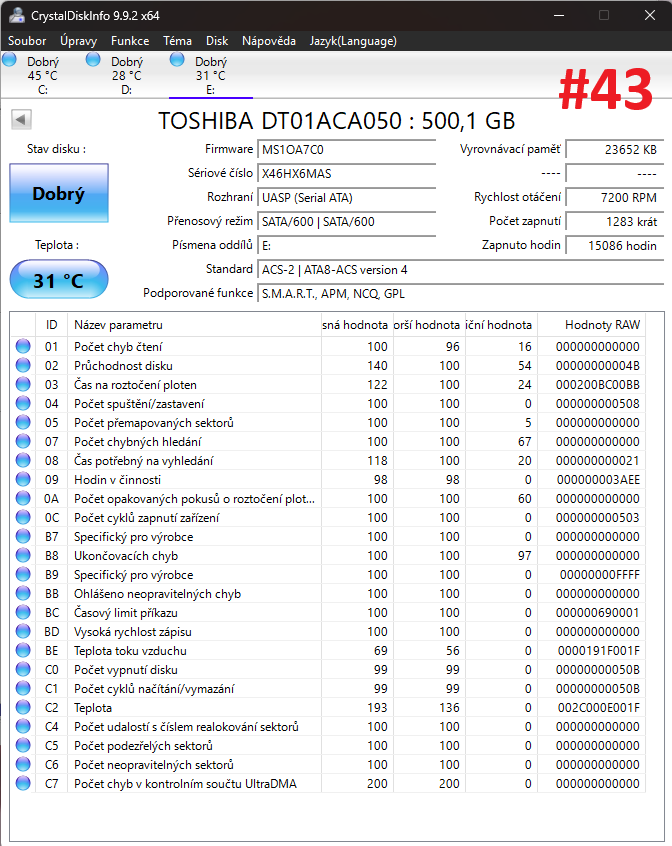Click raw value 000200BC00BB
This screenshot has height=846, width=672.
point(598,385)
